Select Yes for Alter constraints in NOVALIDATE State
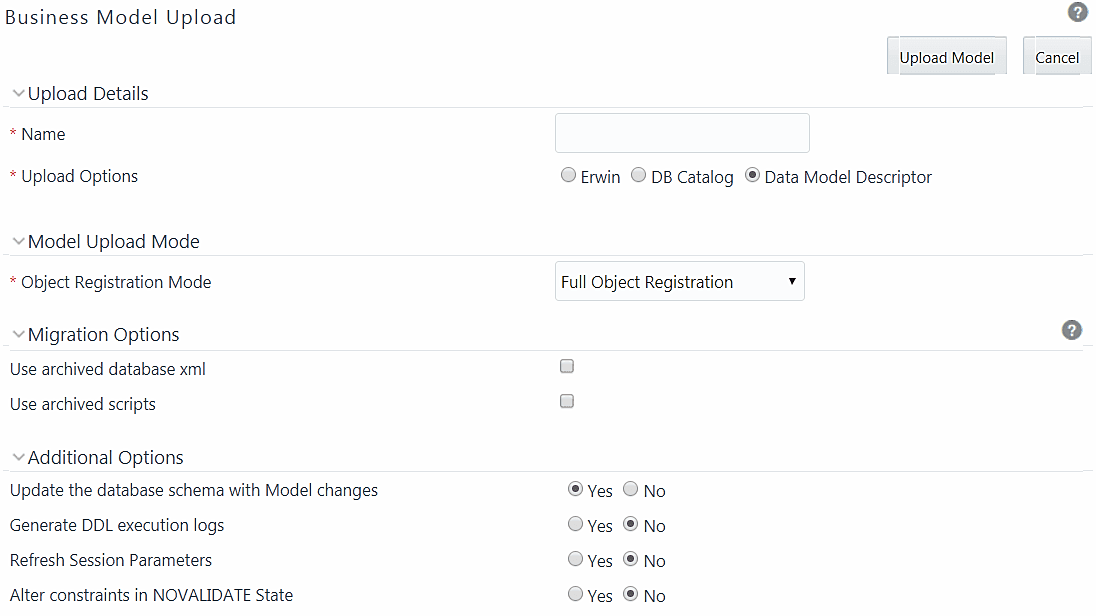Screen dimensions: 1096x616 [575, 593]
